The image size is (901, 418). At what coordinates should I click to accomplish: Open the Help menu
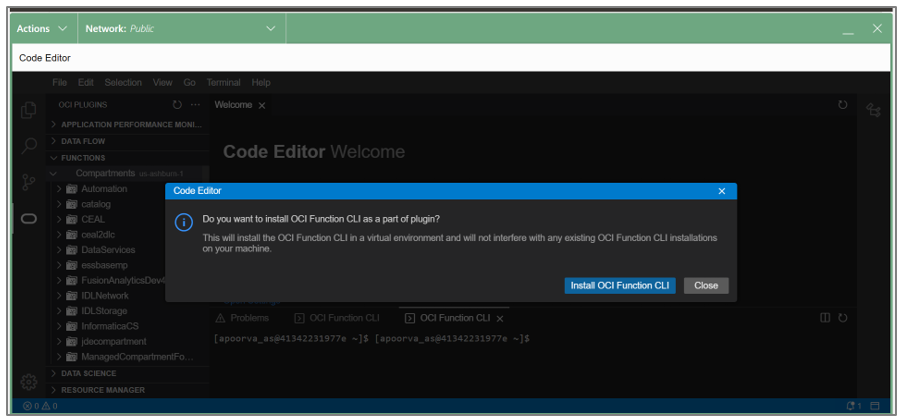260,82
